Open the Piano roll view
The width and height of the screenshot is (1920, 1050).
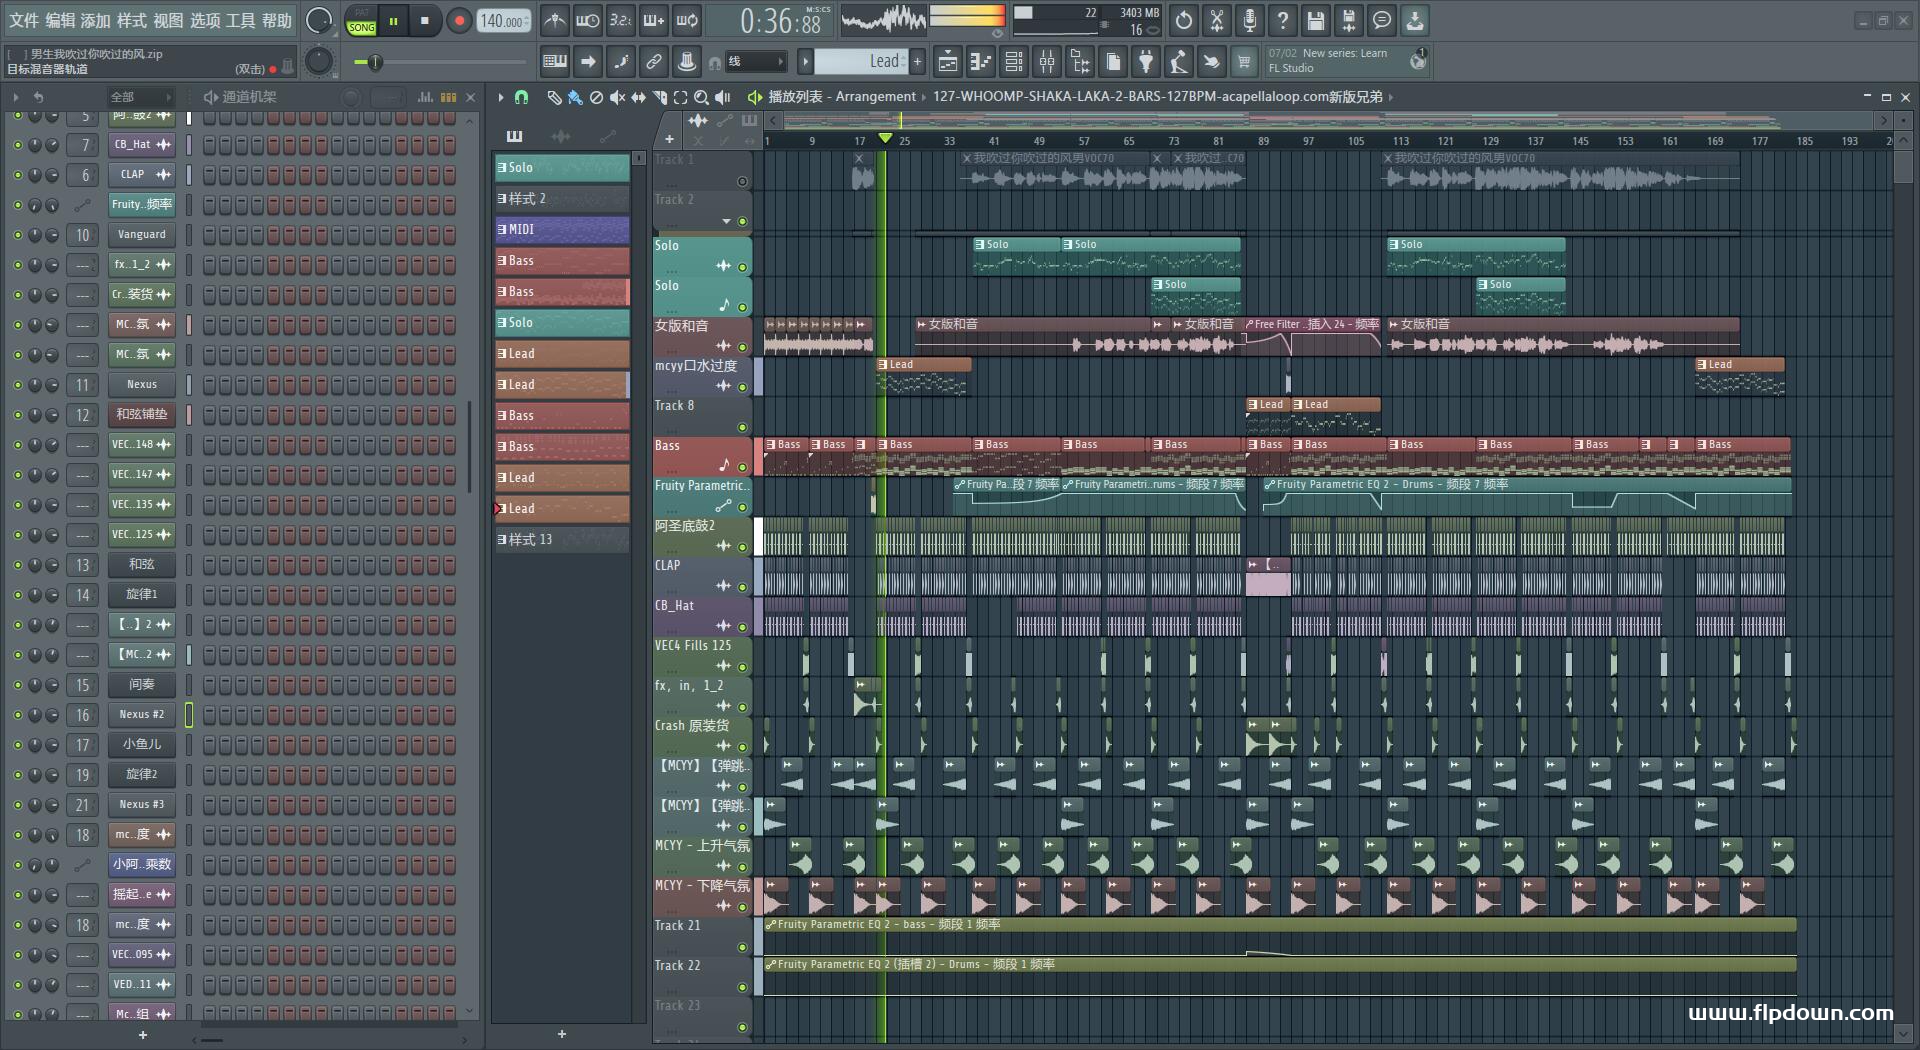(x=981, y=62)
